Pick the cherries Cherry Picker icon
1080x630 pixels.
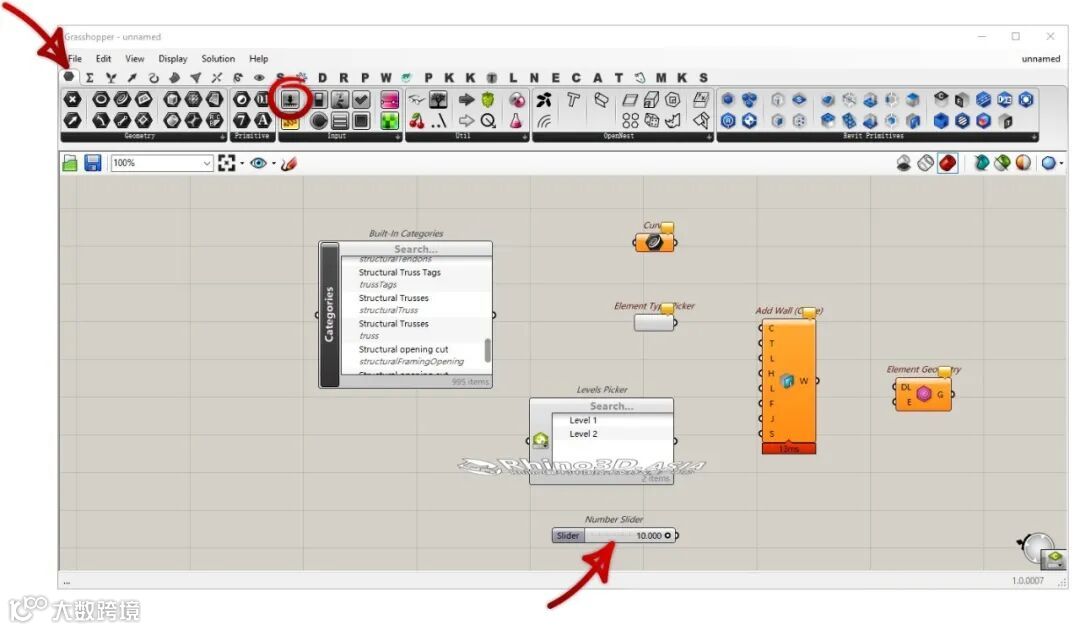pos(417,122)
